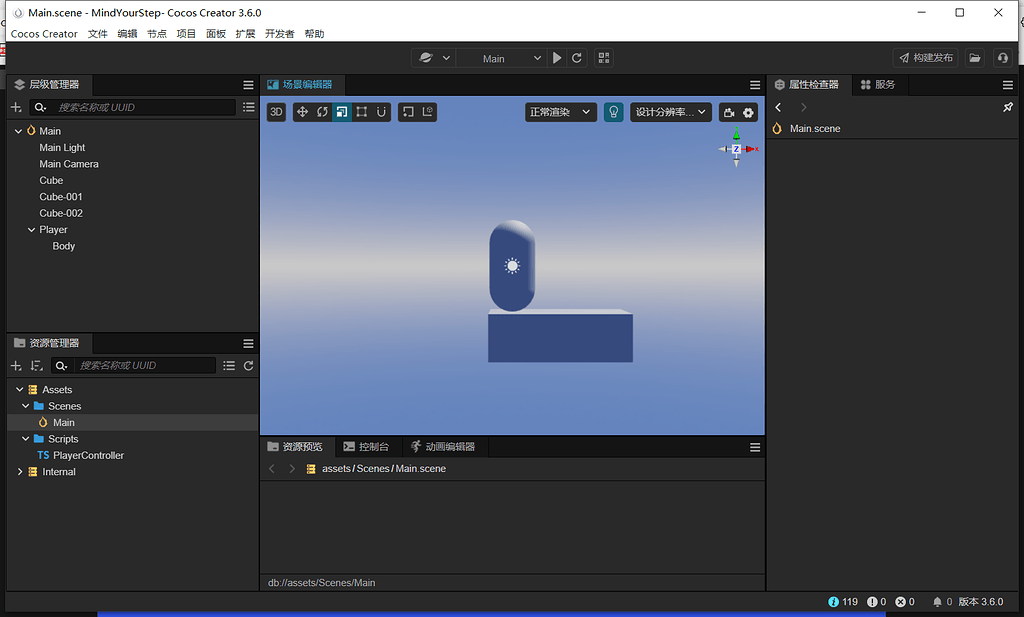The height and width of the screenshot is (617, 1024).
Task: Switch scene view to 3D mode
Action: point(277,112)
